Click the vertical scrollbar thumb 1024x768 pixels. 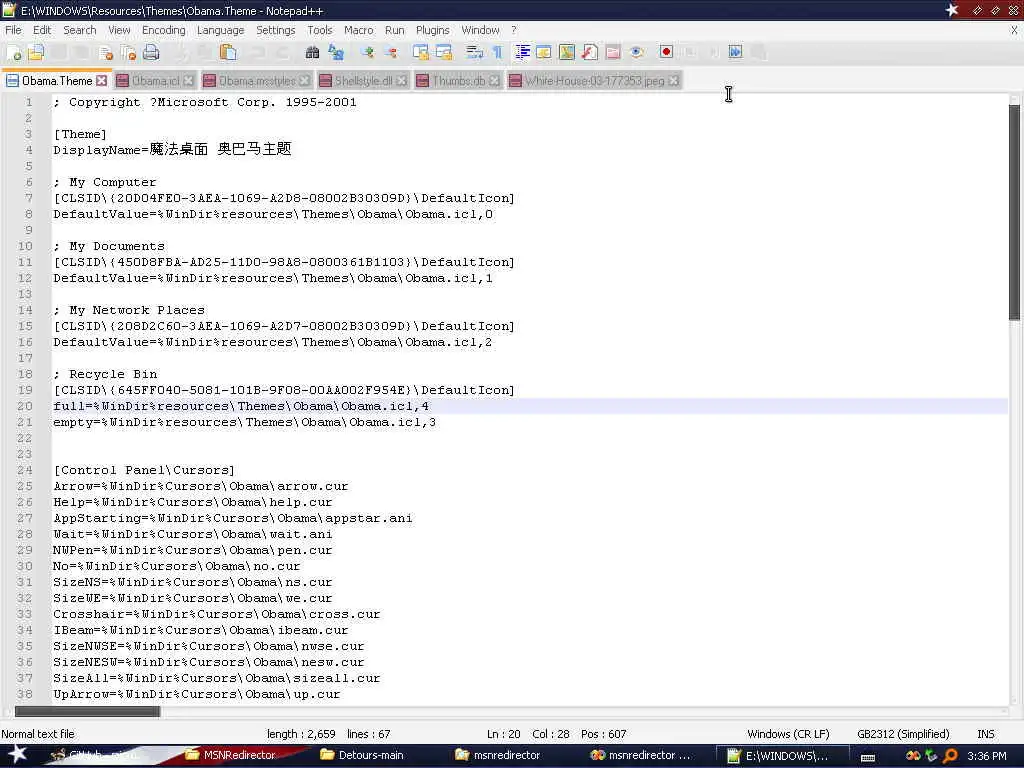pos(1014,212)
